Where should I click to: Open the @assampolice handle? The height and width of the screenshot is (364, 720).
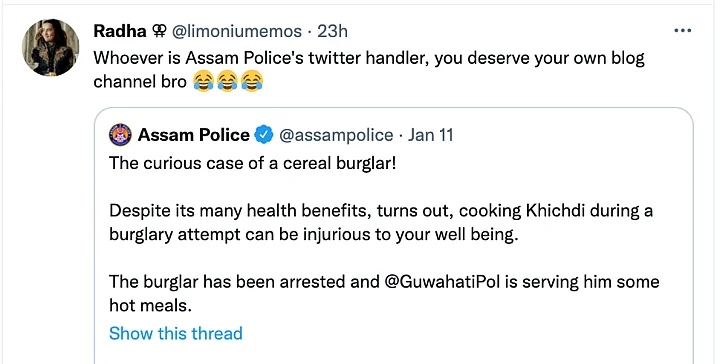336,135
